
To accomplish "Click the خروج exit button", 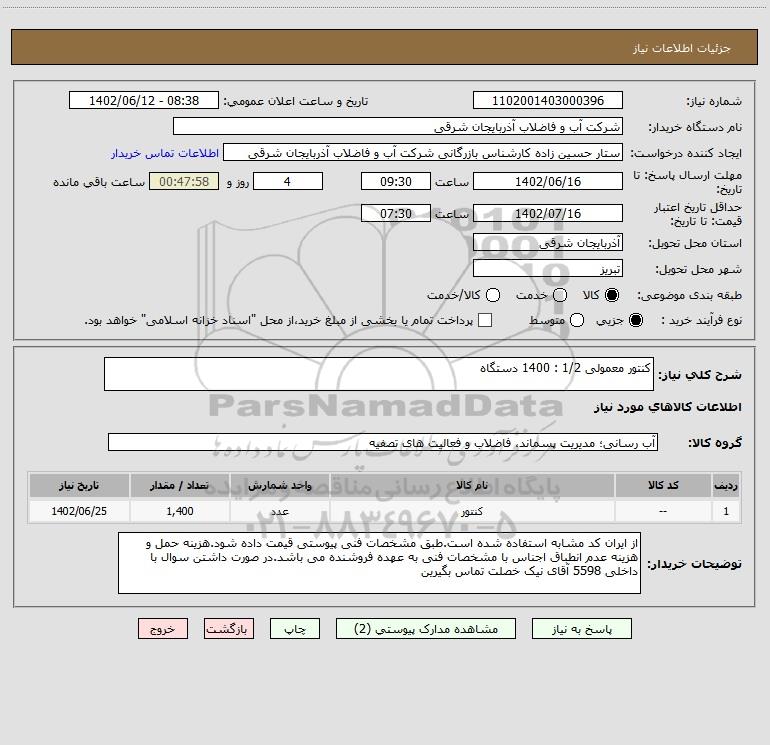I will point(163,629).
